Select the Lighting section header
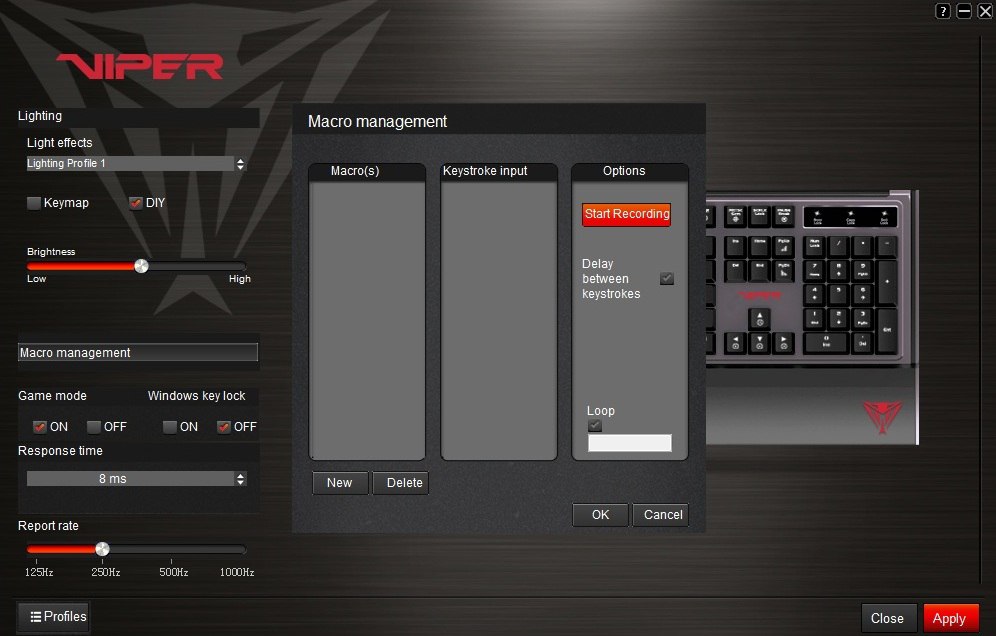Image resolution: width=996 pixels, height=636 pixels. pyautogui.click(x=138, y=117)
